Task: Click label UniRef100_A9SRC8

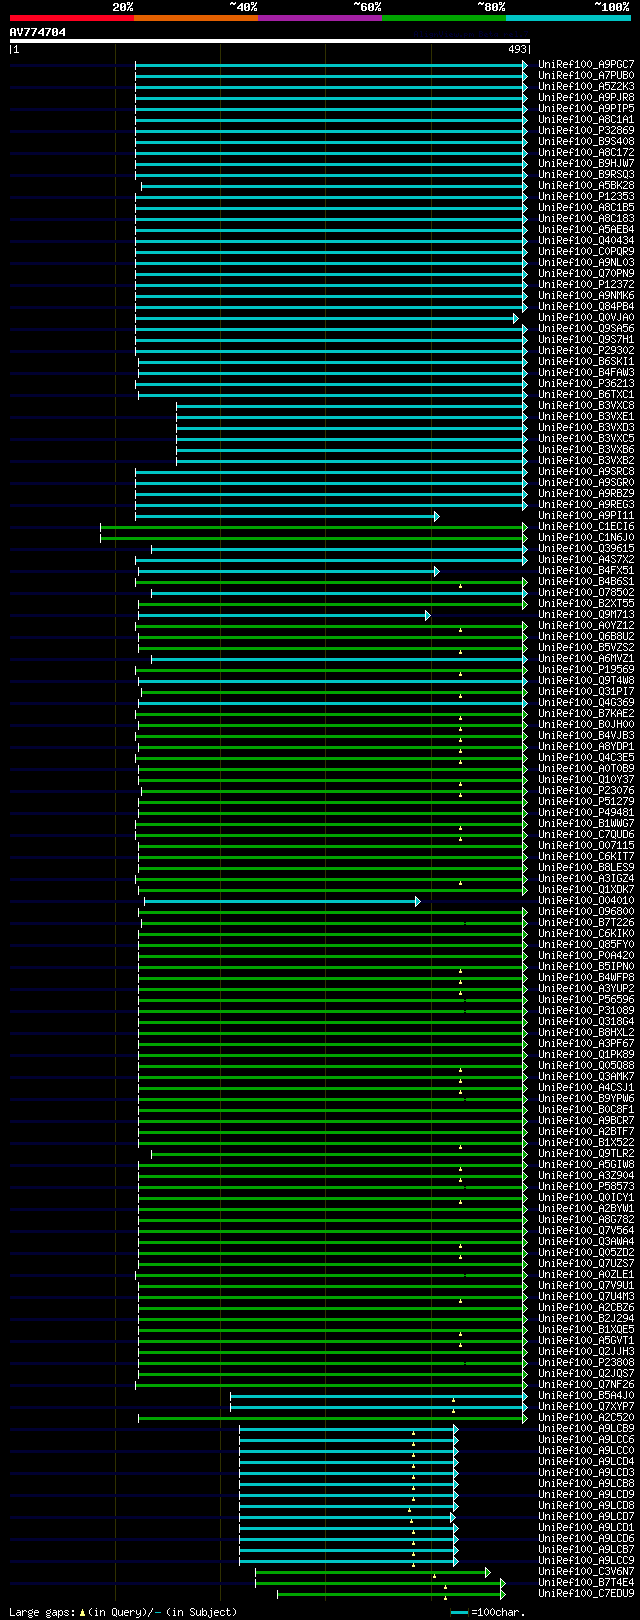Action: pyautogui.click(x=586, y=472)
